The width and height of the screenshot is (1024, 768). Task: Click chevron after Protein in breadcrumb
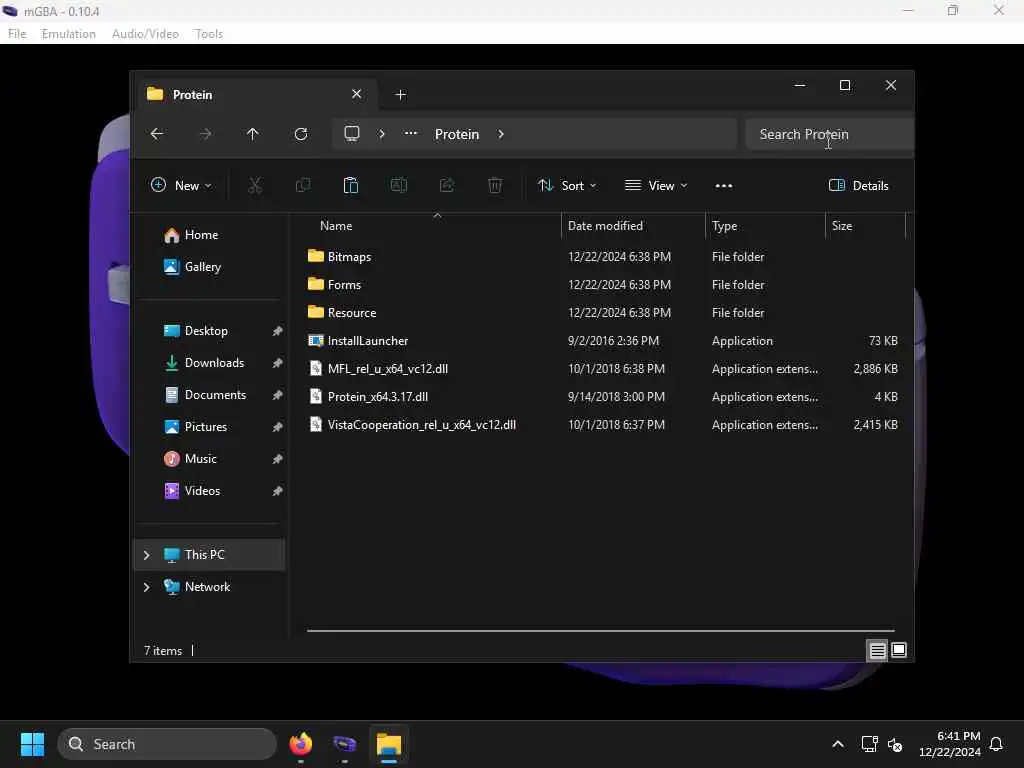click(501, 134)
